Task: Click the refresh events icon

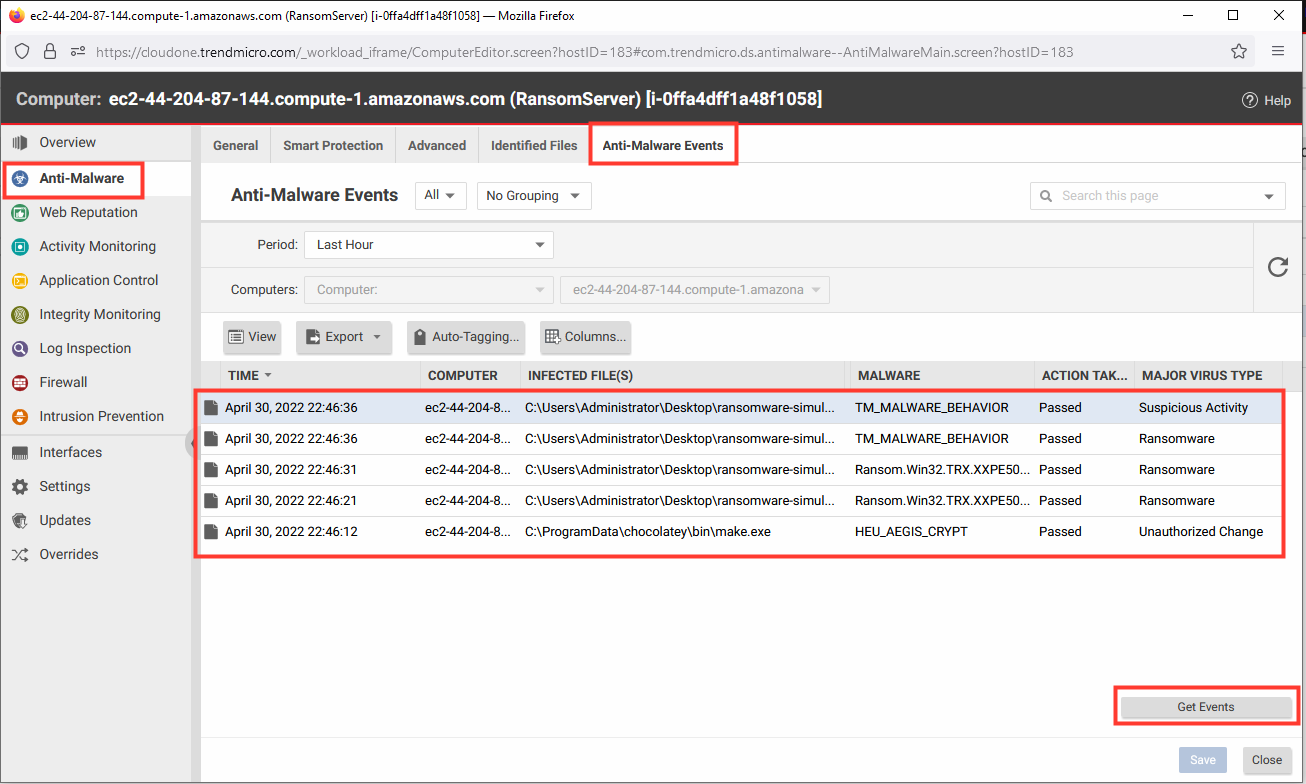Action: tap(1278, 267)
